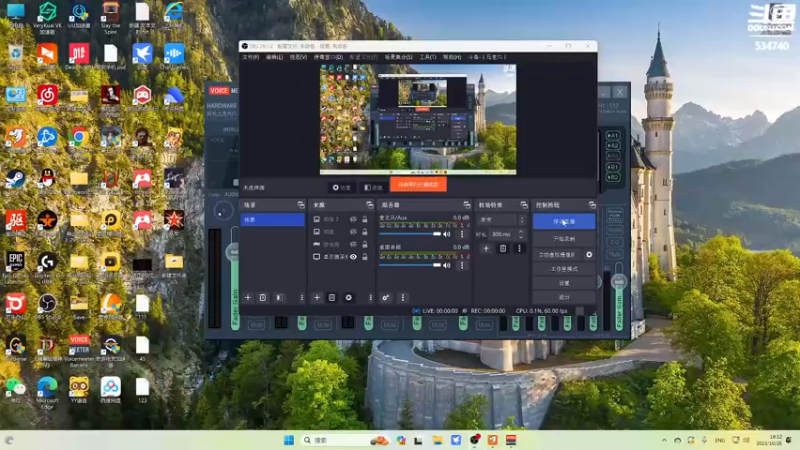Image resolution: width=800 pixels, height=450 pixels.
Task: Add a transition with the plus icon in Scene Transitions
Action: click(486, 248)
